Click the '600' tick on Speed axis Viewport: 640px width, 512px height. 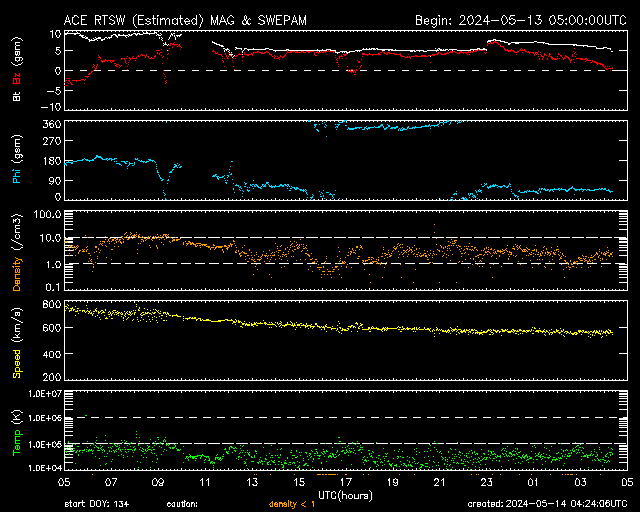click(x=52, y=328)
